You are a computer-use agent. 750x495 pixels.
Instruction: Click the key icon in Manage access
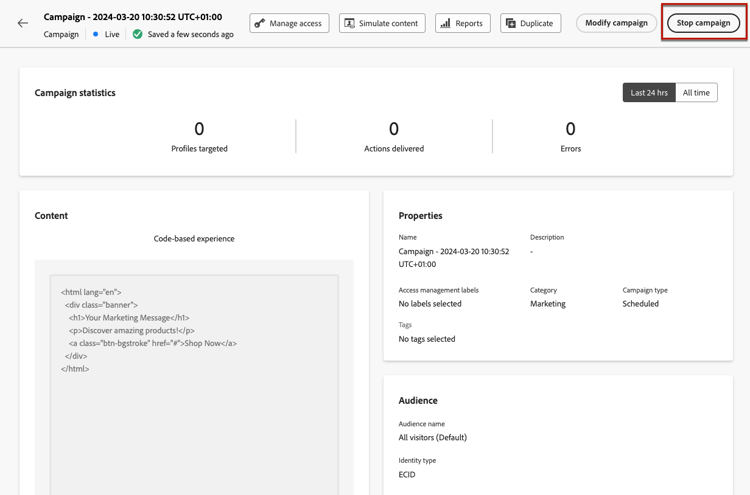pos(260,23)
